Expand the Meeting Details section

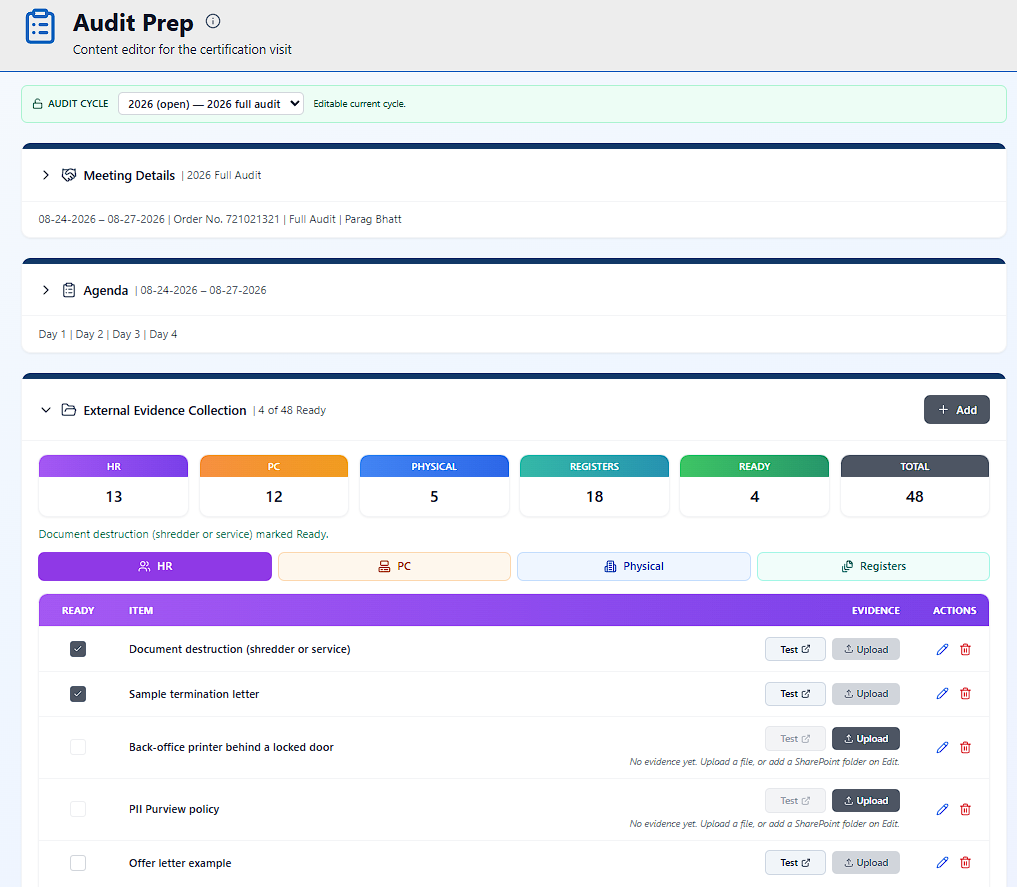click(45, 175)
